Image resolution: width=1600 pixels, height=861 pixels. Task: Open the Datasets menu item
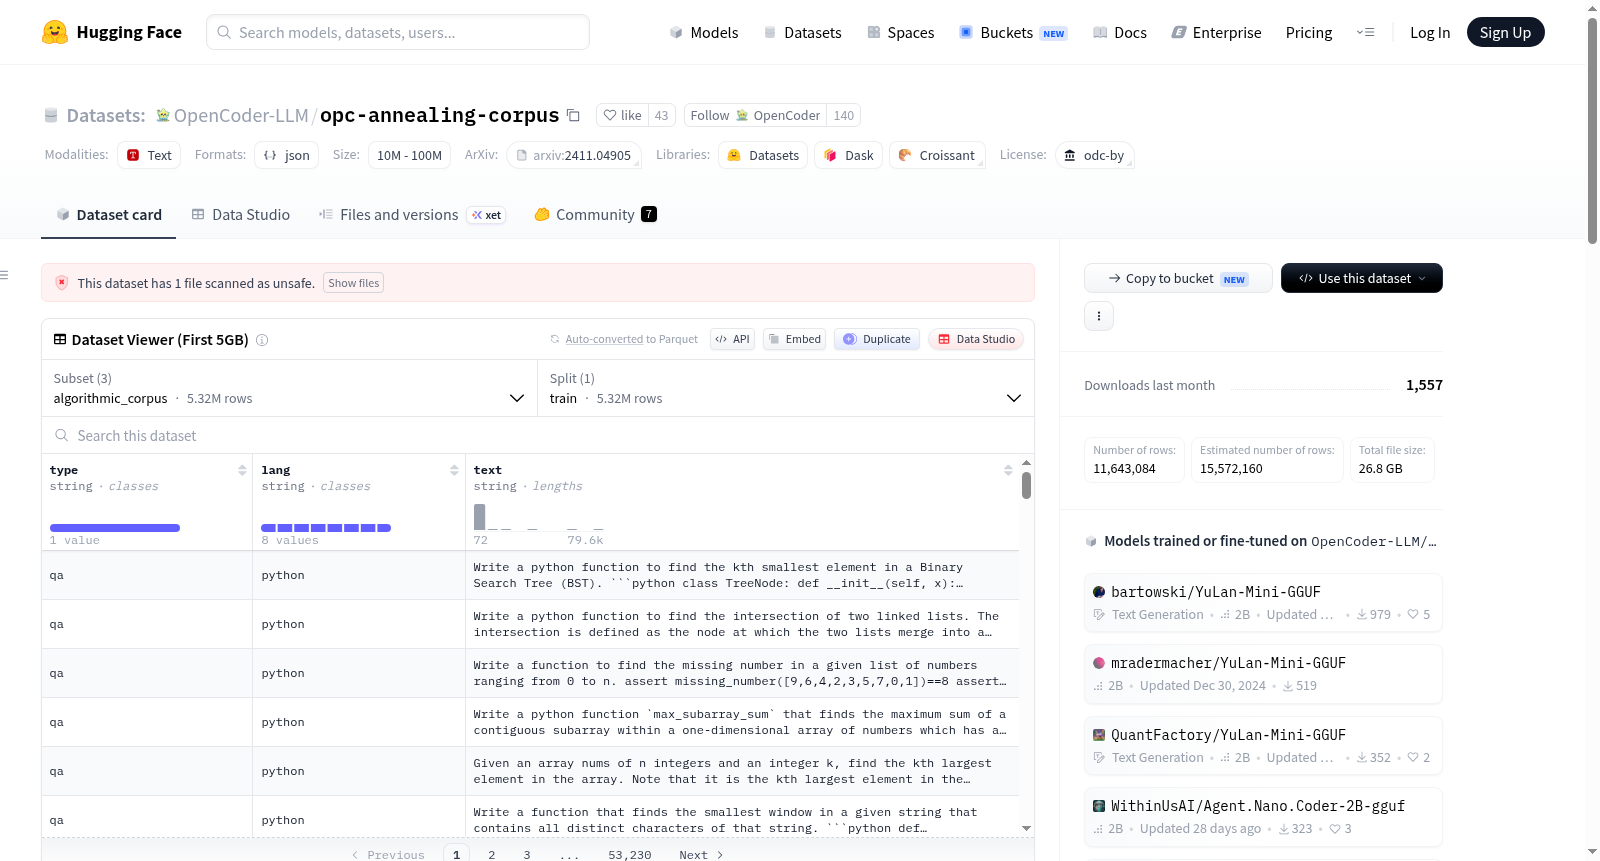[x=802, y=32]
